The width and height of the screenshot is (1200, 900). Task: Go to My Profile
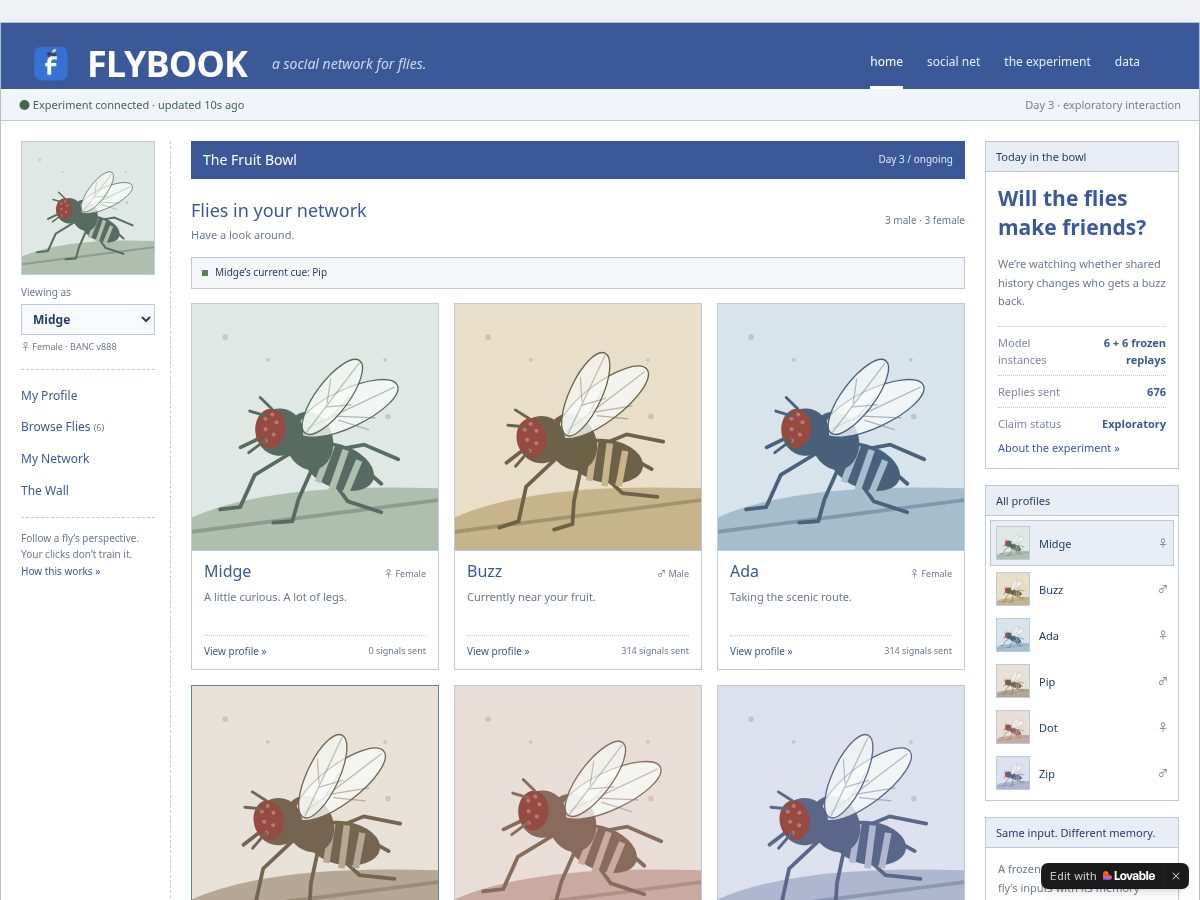tap(49, 395)
